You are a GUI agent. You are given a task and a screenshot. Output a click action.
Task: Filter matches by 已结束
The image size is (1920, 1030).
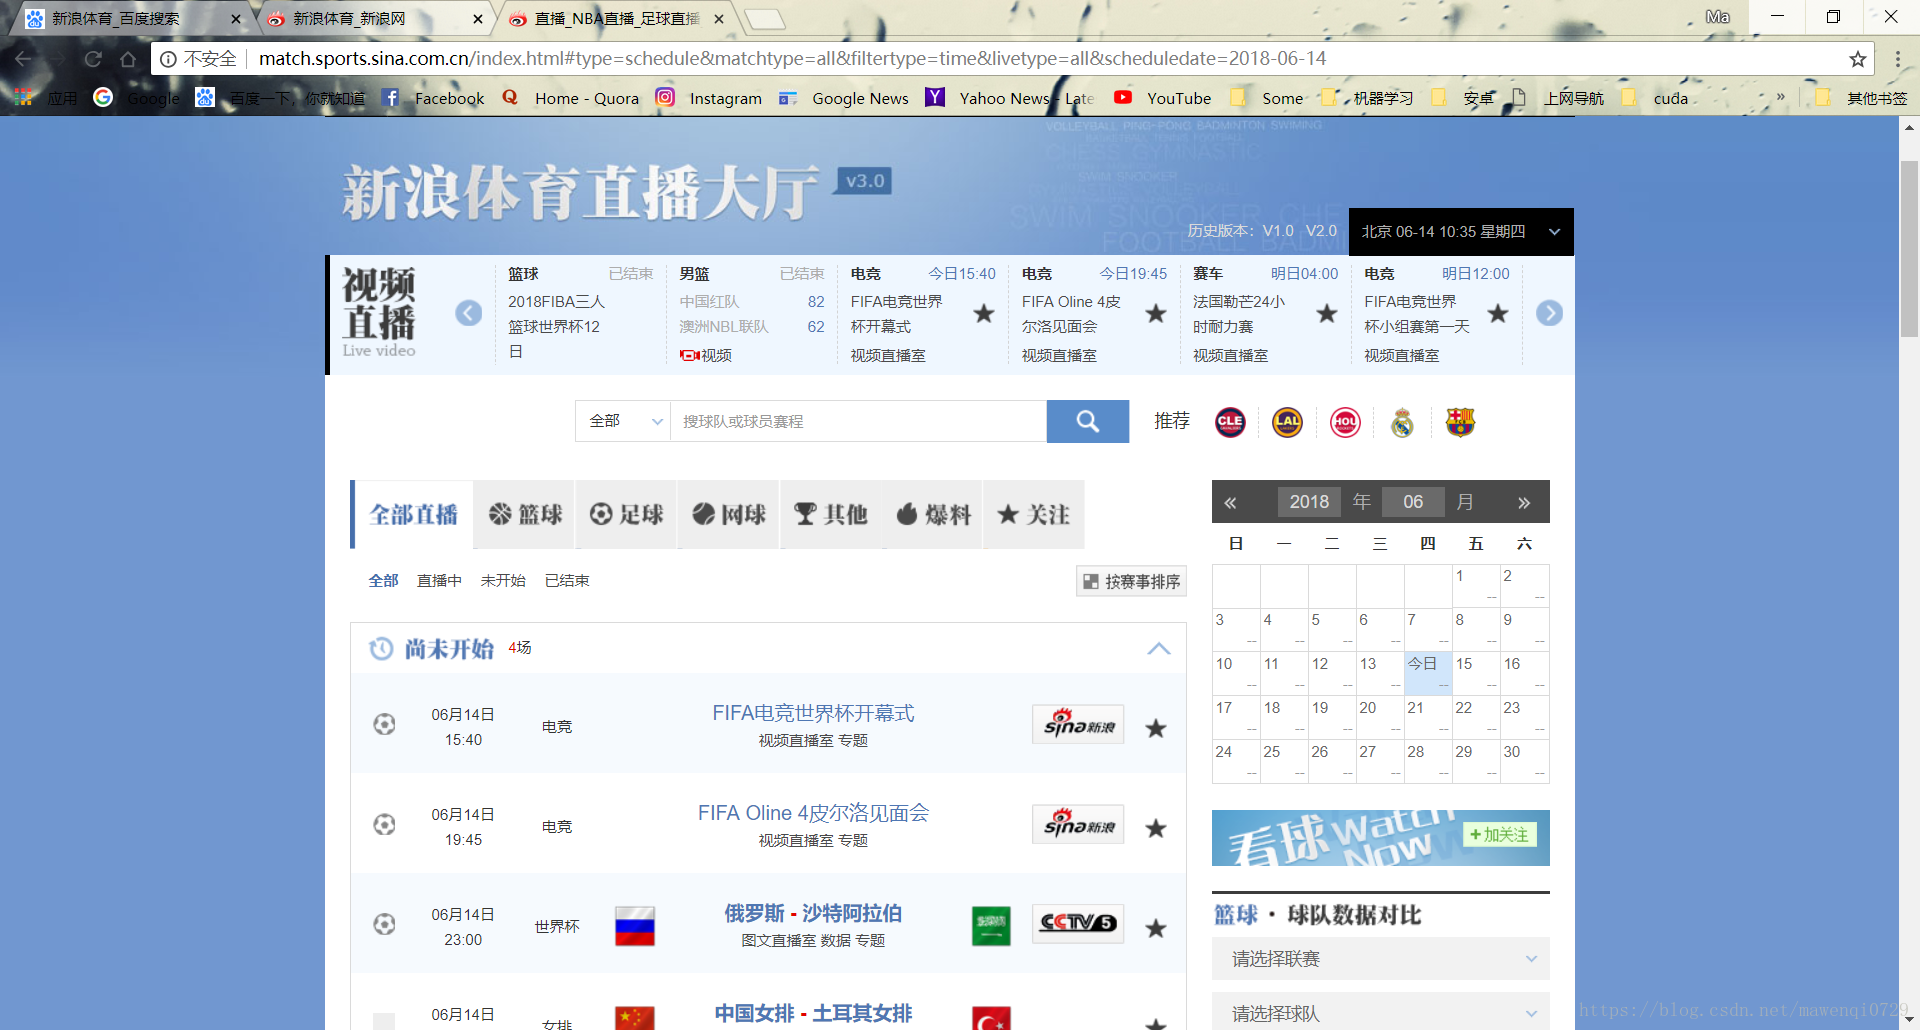pos(567,581)
